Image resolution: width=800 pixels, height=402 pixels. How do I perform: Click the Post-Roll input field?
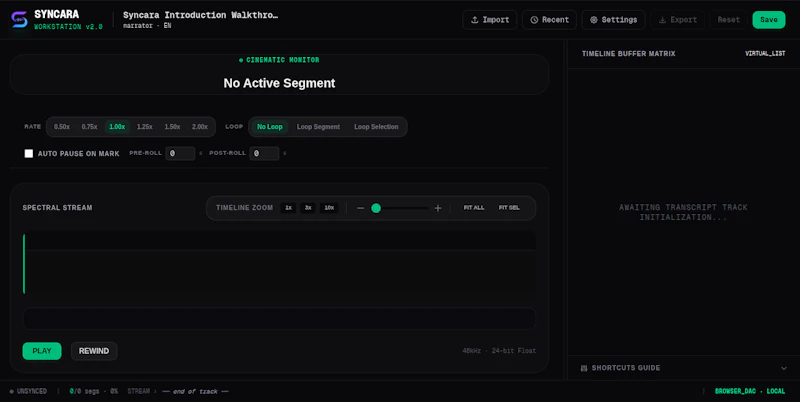[x=264, y=153]
